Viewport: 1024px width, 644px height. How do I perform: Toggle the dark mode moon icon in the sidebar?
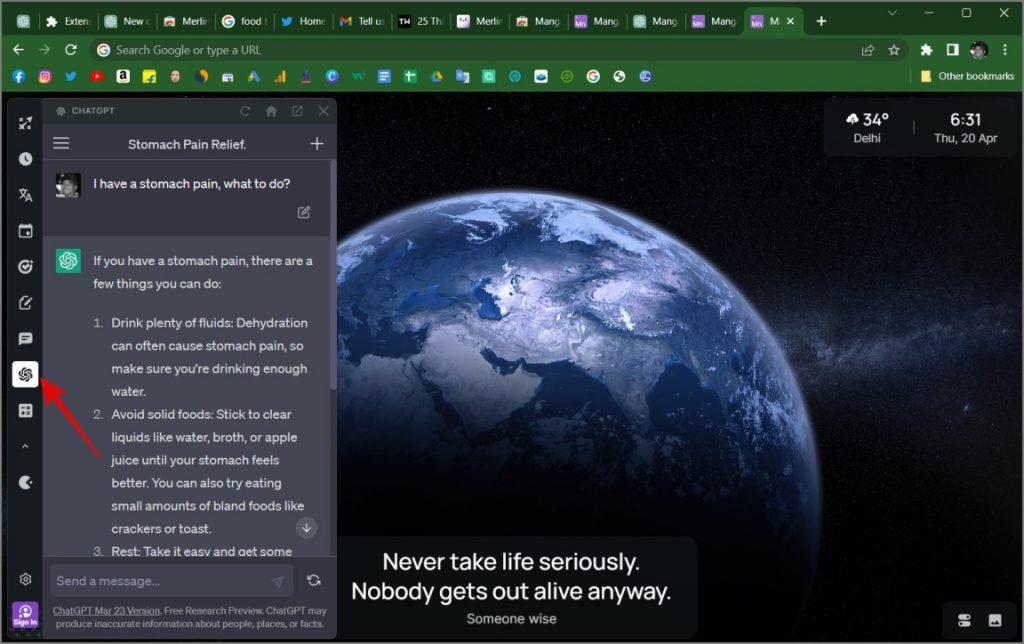tap(25, 483)
